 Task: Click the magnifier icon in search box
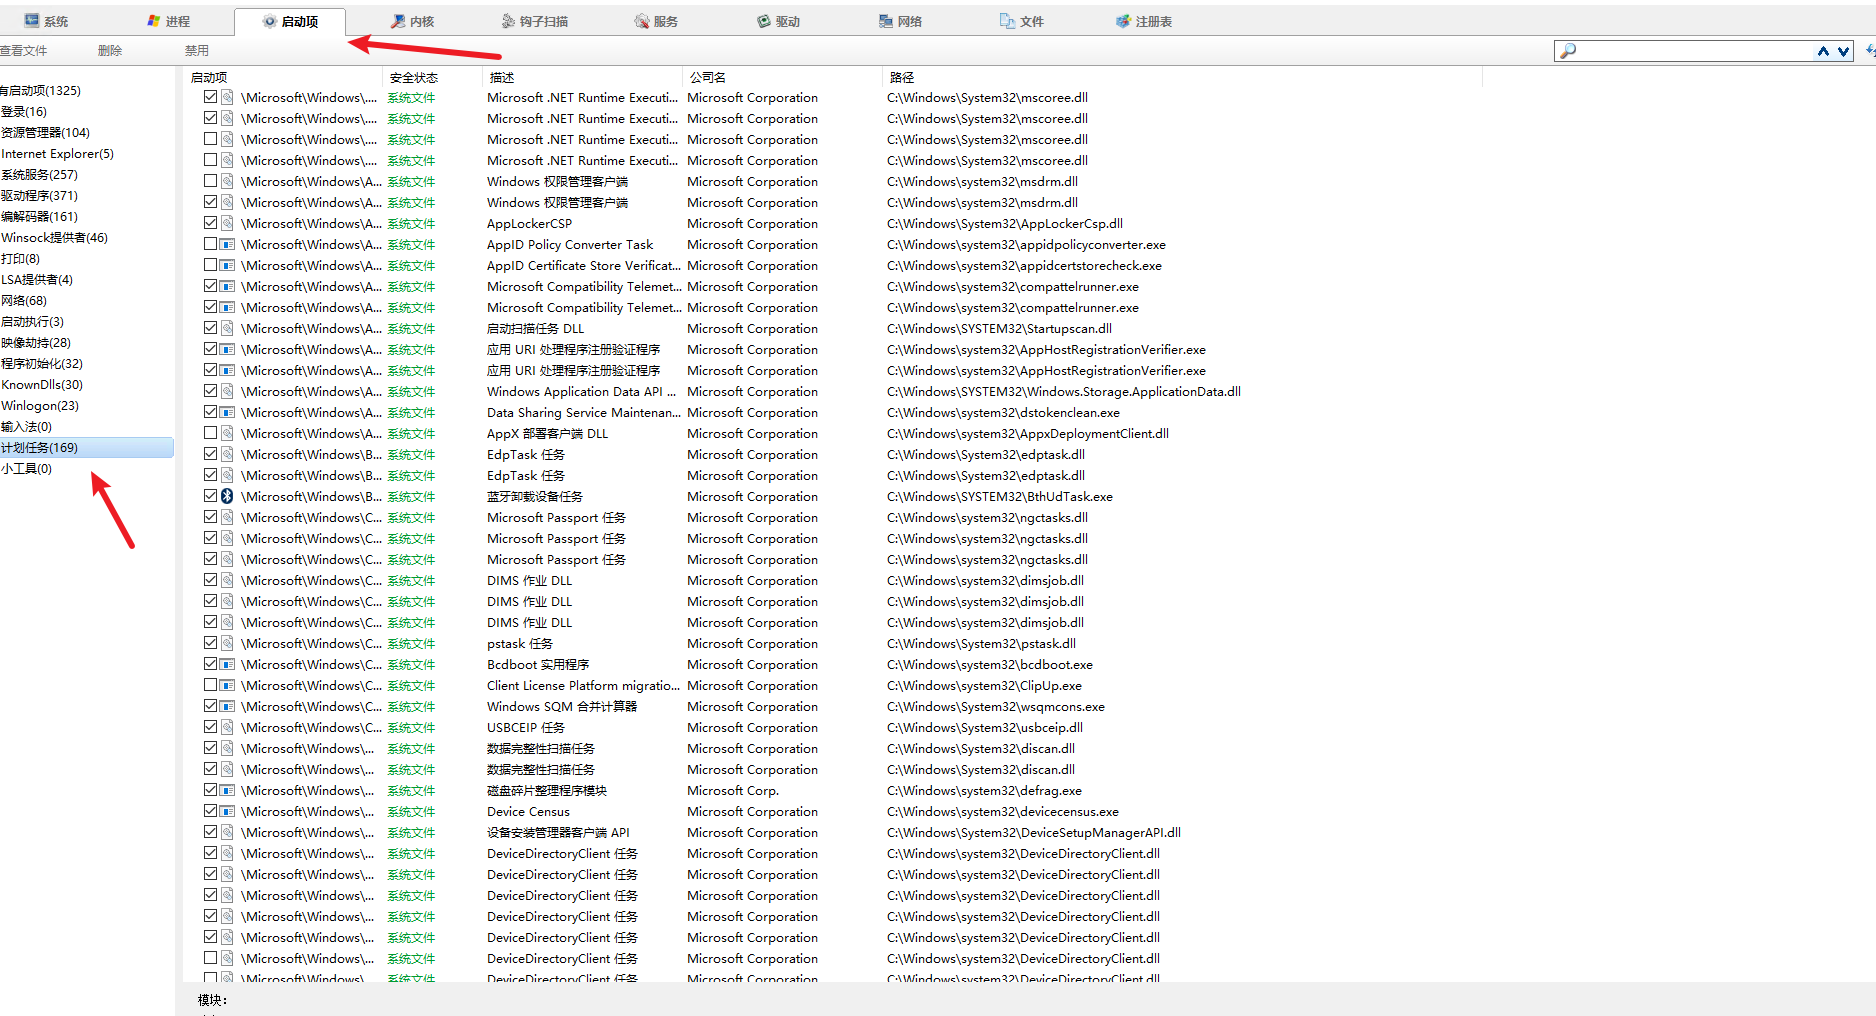1568,51
